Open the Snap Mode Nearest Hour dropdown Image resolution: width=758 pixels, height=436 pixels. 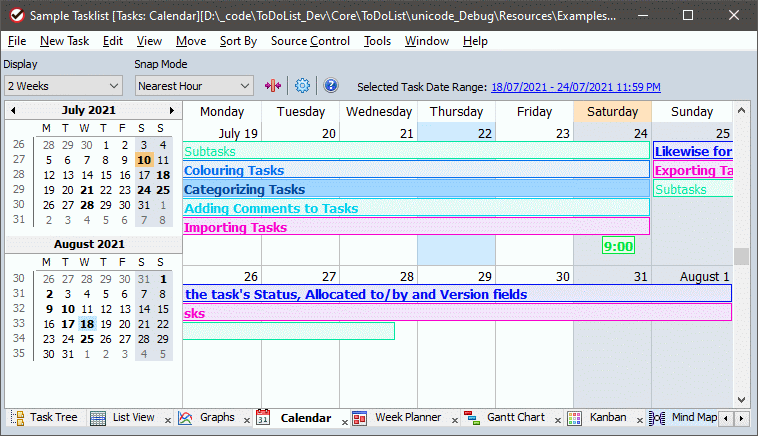tap(194, 86)
